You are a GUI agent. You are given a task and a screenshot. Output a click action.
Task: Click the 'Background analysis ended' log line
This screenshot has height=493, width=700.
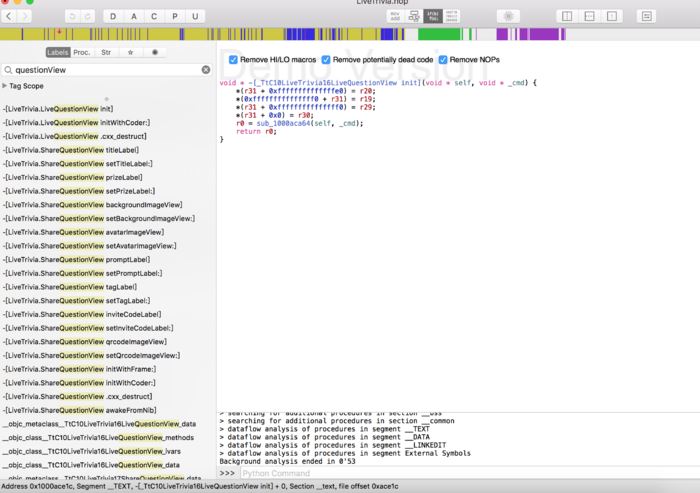[288, 461]
